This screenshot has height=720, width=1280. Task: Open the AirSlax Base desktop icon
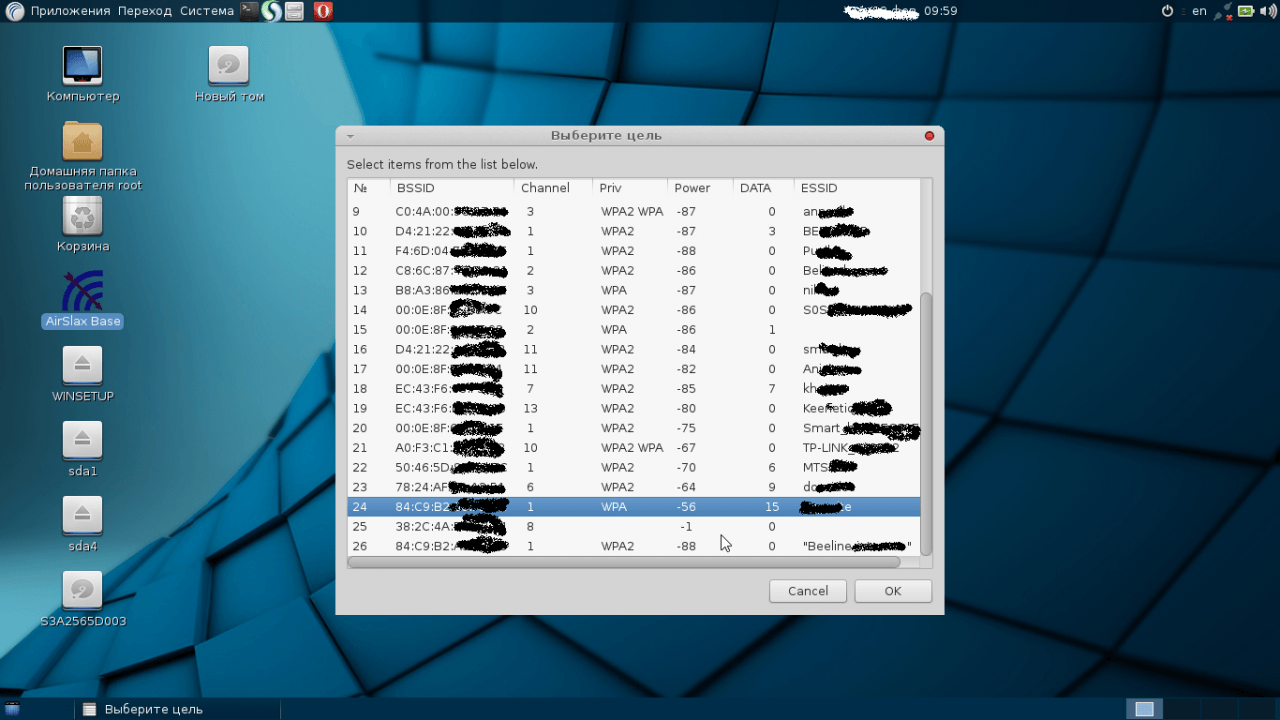point(83,291)
